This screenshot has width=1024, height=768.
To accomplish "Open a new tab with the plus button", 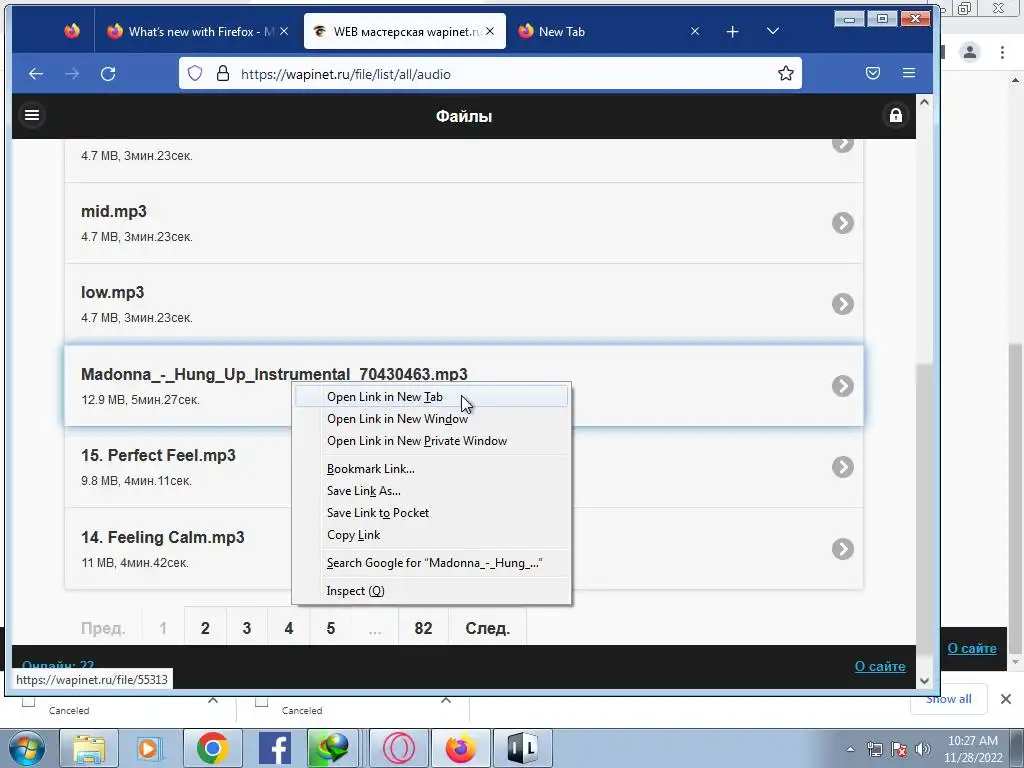I will (x=733, y=31).
